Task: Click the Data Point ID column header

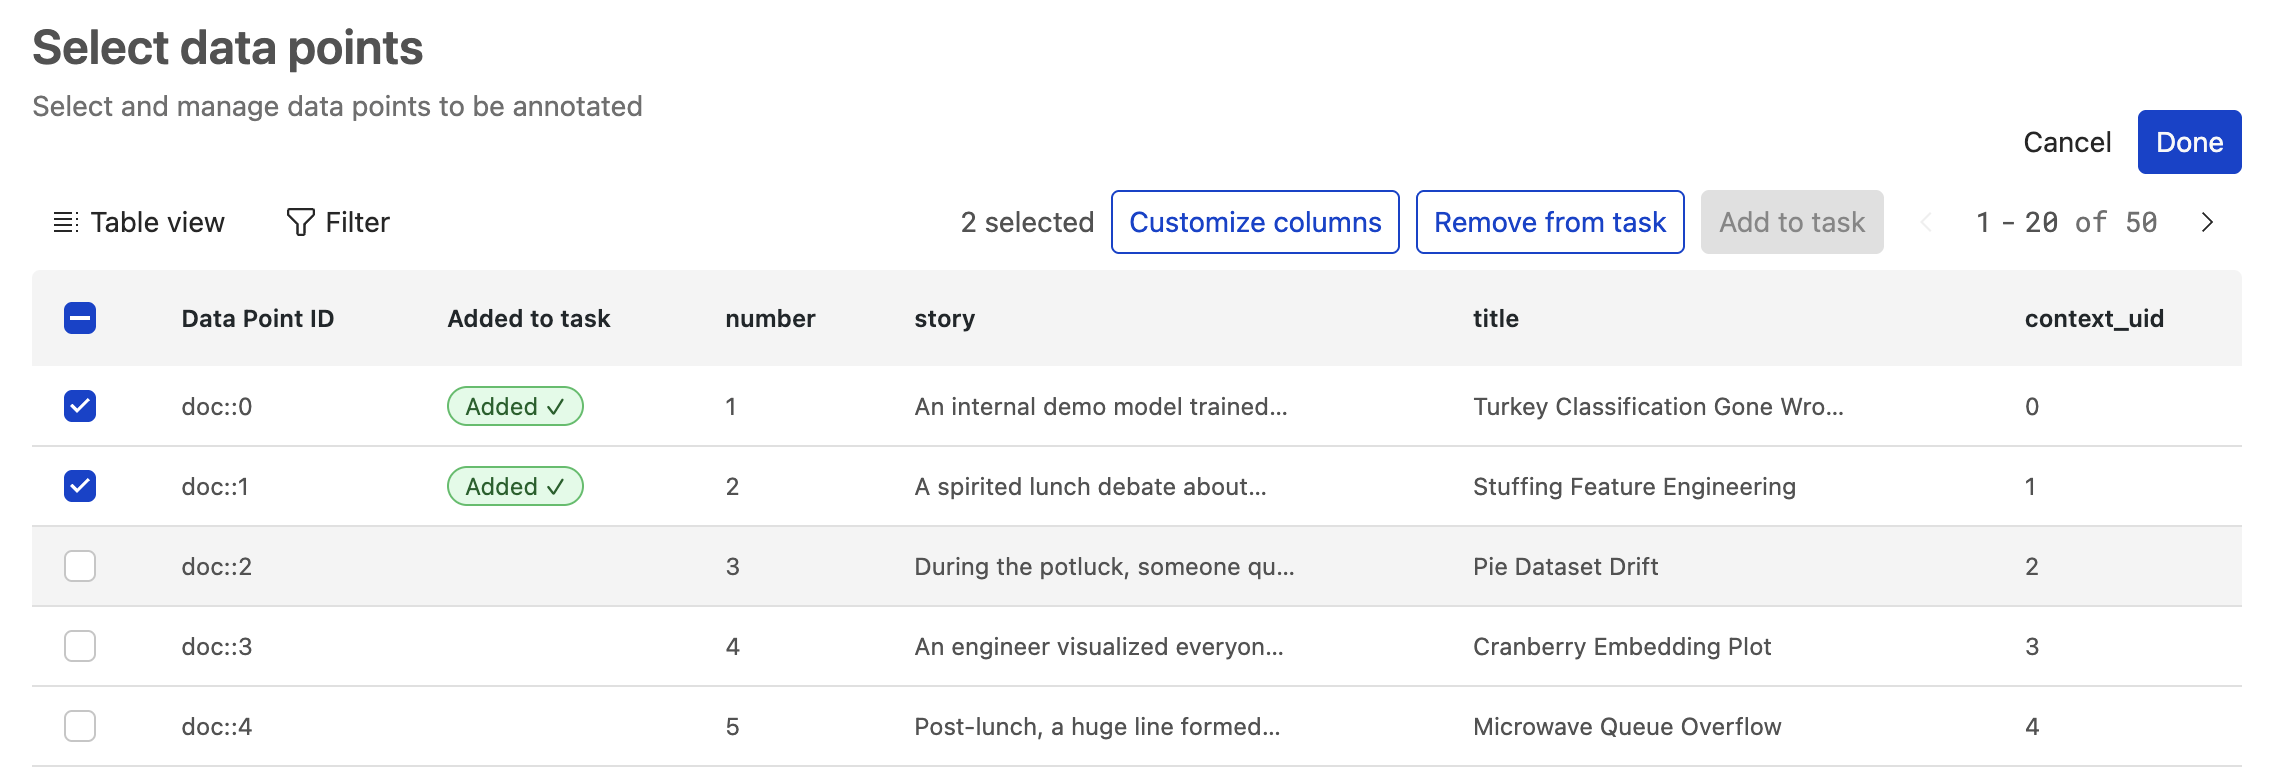Action: click(257, 318)
